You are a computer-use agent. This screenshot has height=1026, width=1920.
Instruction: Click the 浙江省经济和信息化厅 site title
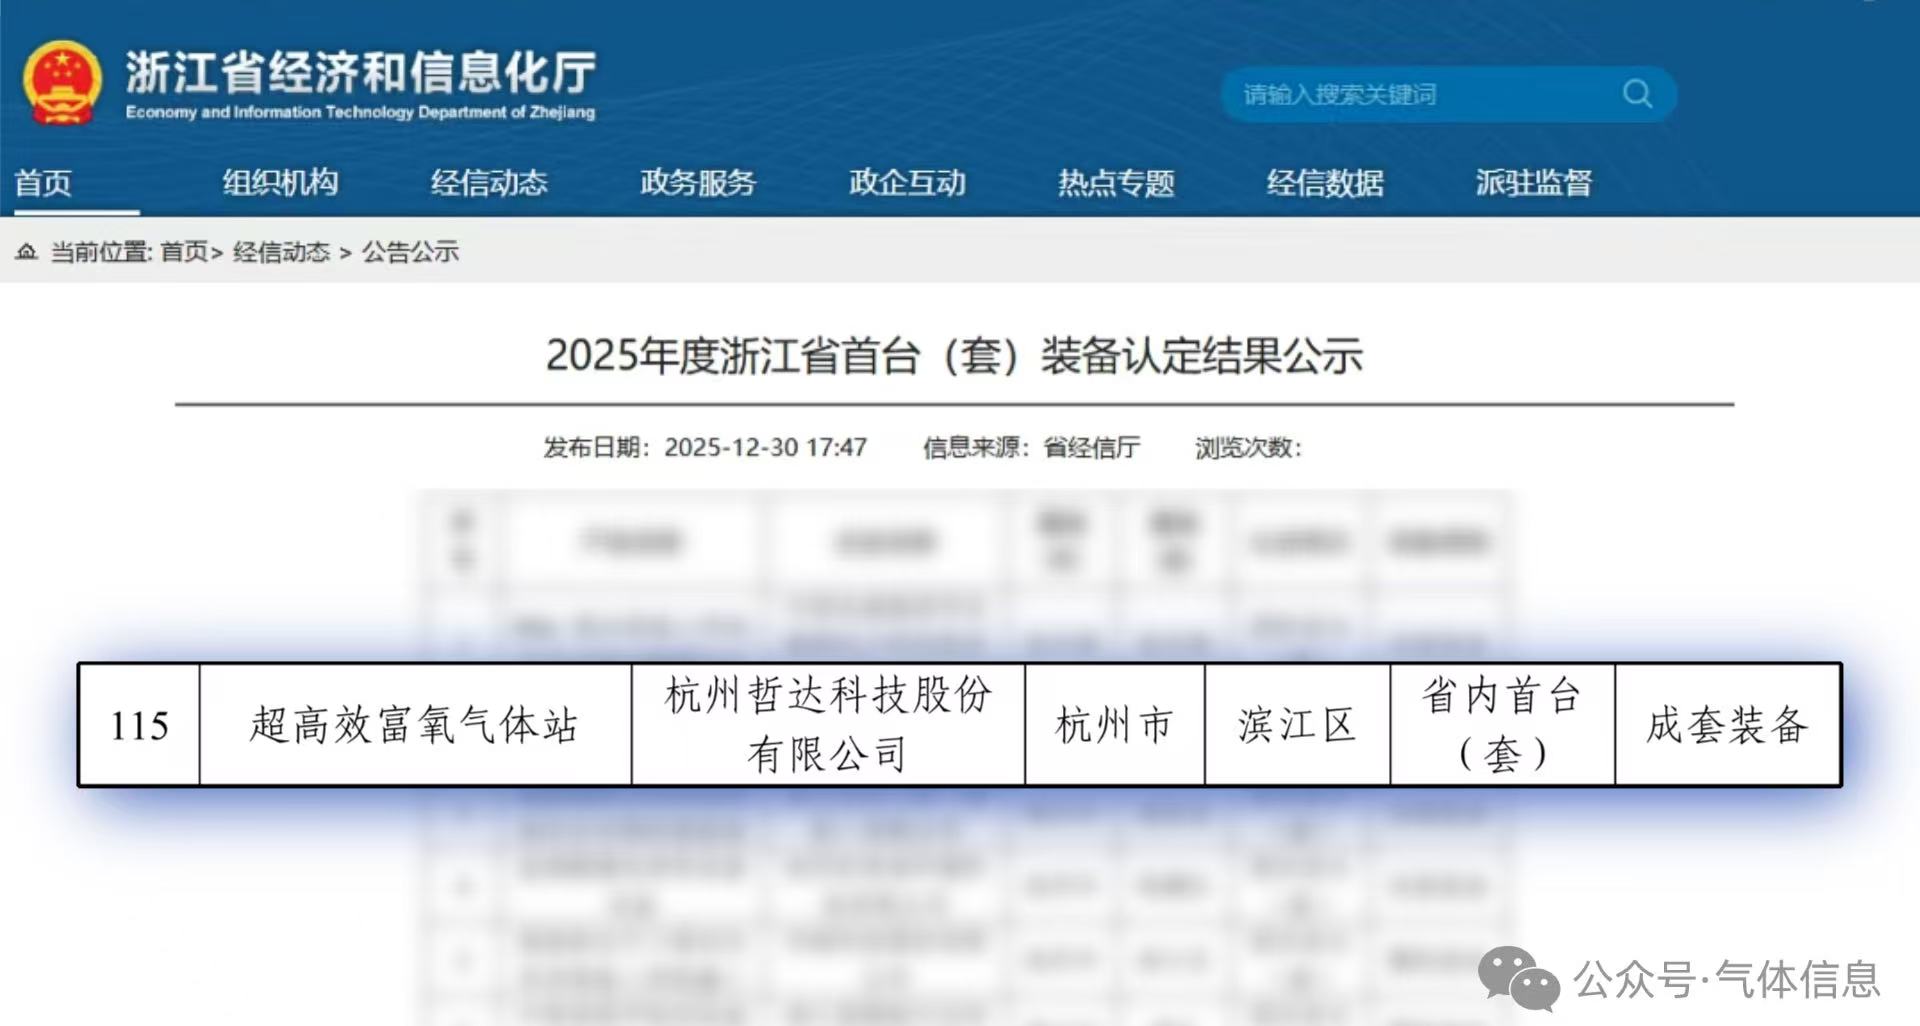coord(360,74)
